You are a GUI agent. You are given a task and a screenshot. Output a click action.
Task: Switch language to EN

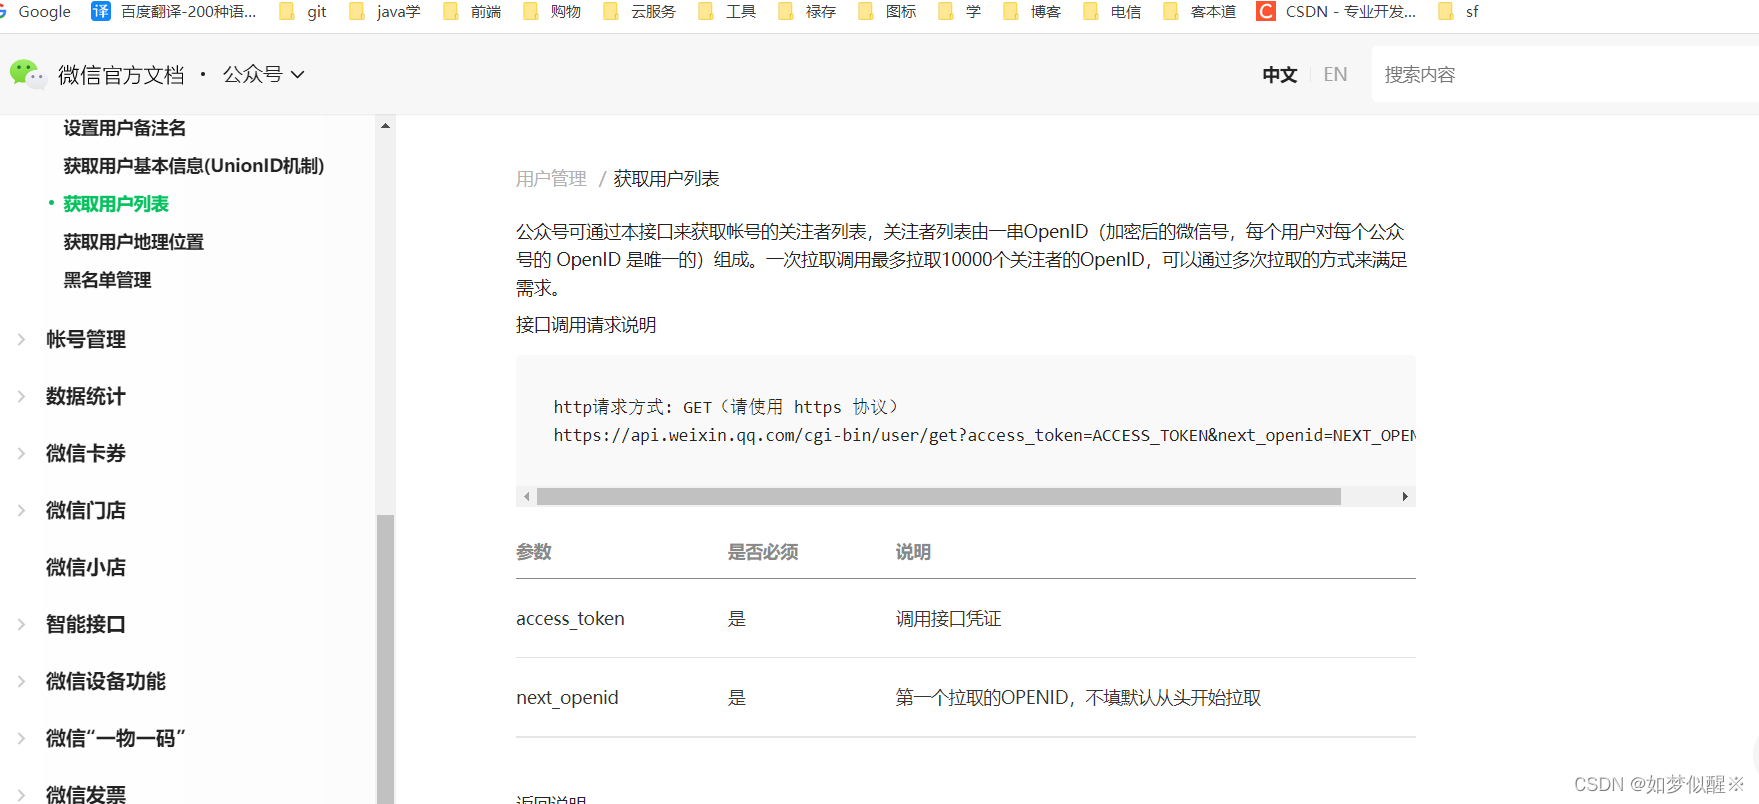coord(1335,74)
